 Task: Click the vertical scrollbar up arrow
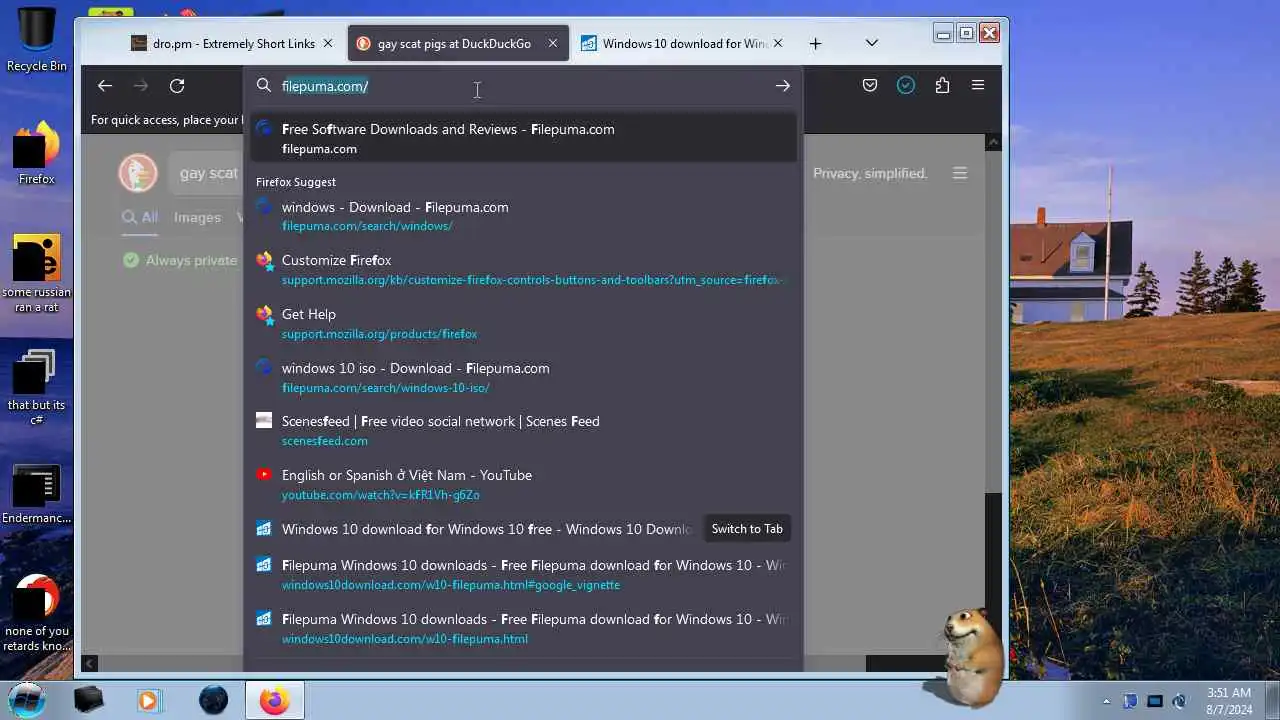tap(992, 143)
